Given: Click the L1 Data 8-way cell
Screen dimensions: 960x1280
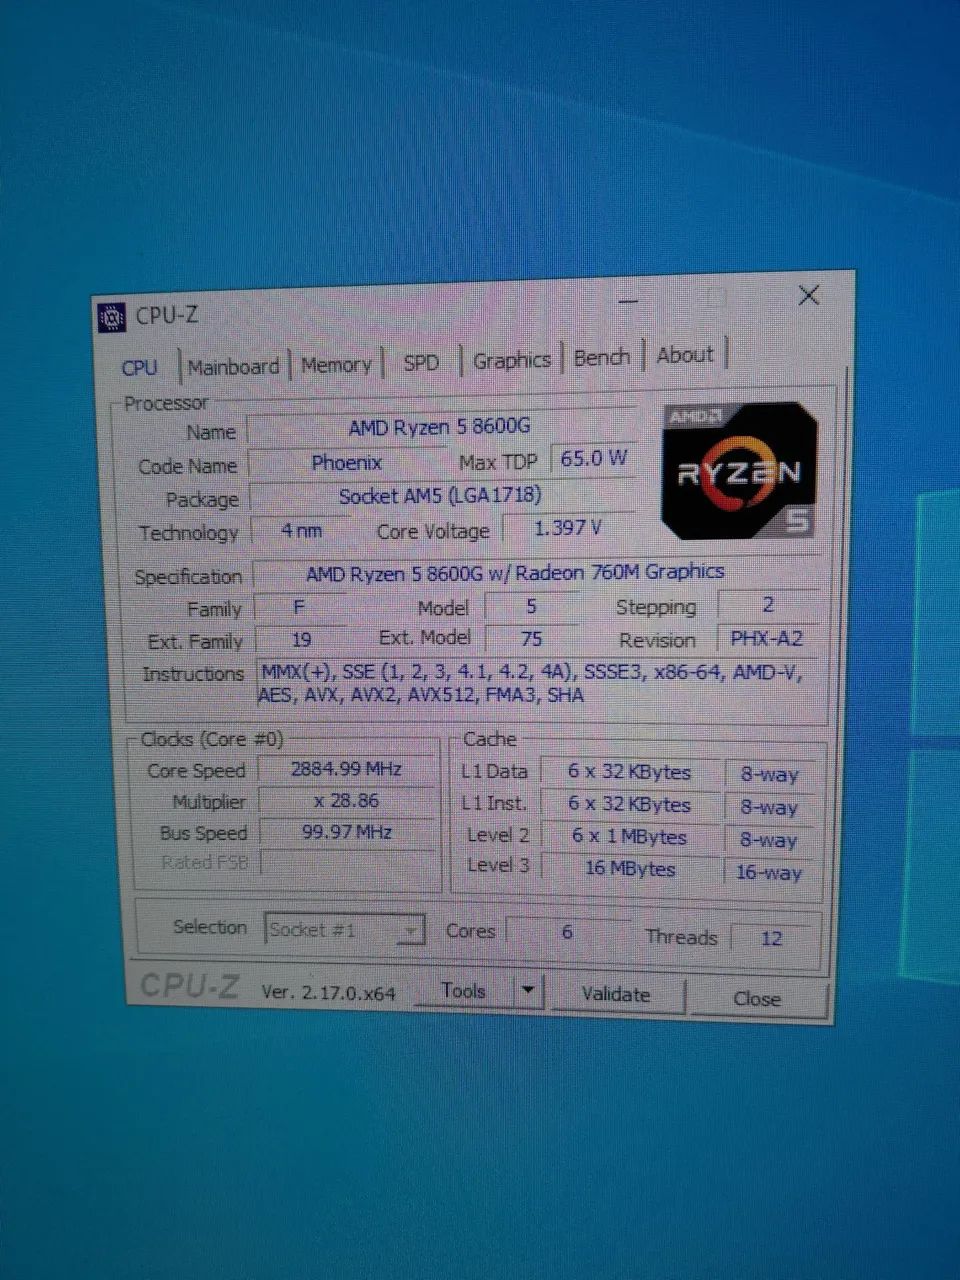Looking at the screenshot, I should (x=769, y=775).
